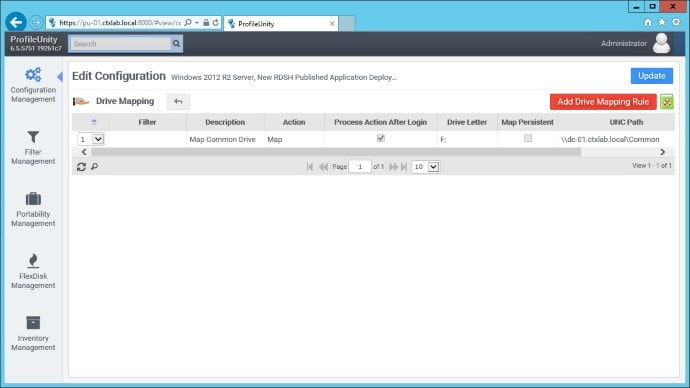Click the grid scroll right arrow

point(662,152)
